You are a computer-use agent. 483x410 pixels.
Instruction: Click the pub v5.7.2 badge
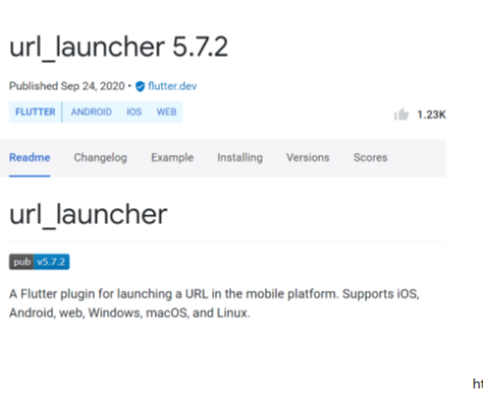point(39,262)
